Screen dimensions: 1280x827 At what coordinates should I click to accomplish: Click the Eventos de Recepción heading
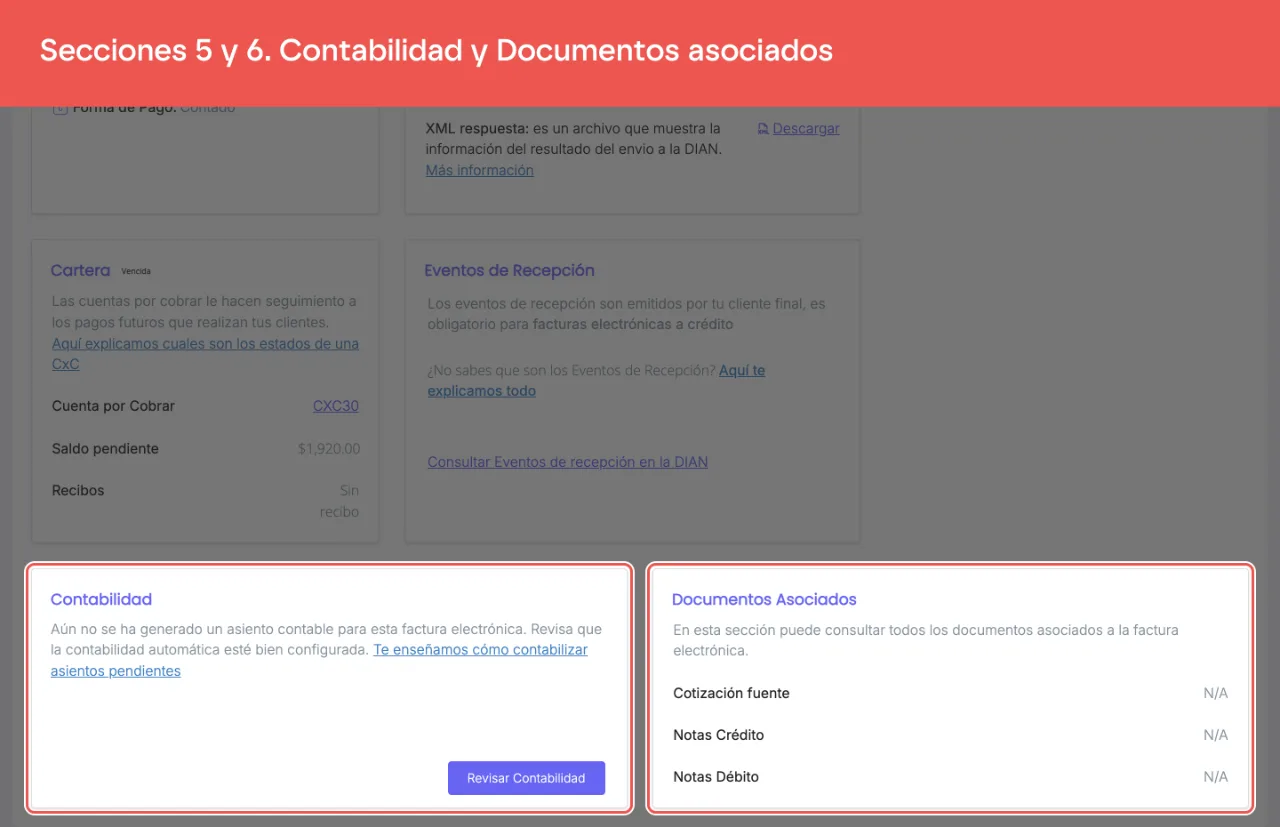point(509,270)
